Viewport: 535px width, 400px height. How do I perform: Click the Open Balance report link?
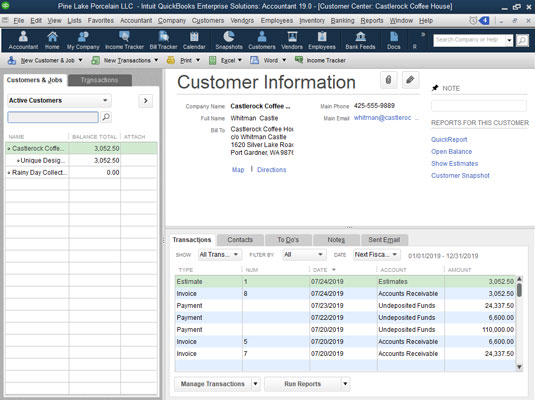coord(451,152)
